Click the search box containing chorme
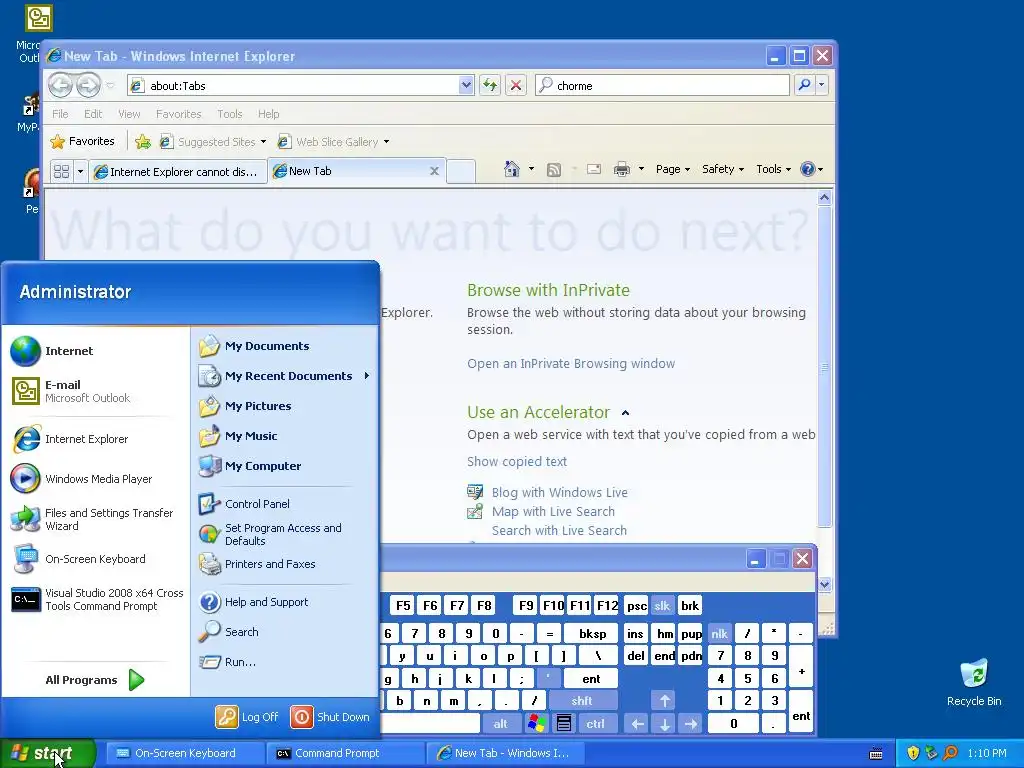 662,85
